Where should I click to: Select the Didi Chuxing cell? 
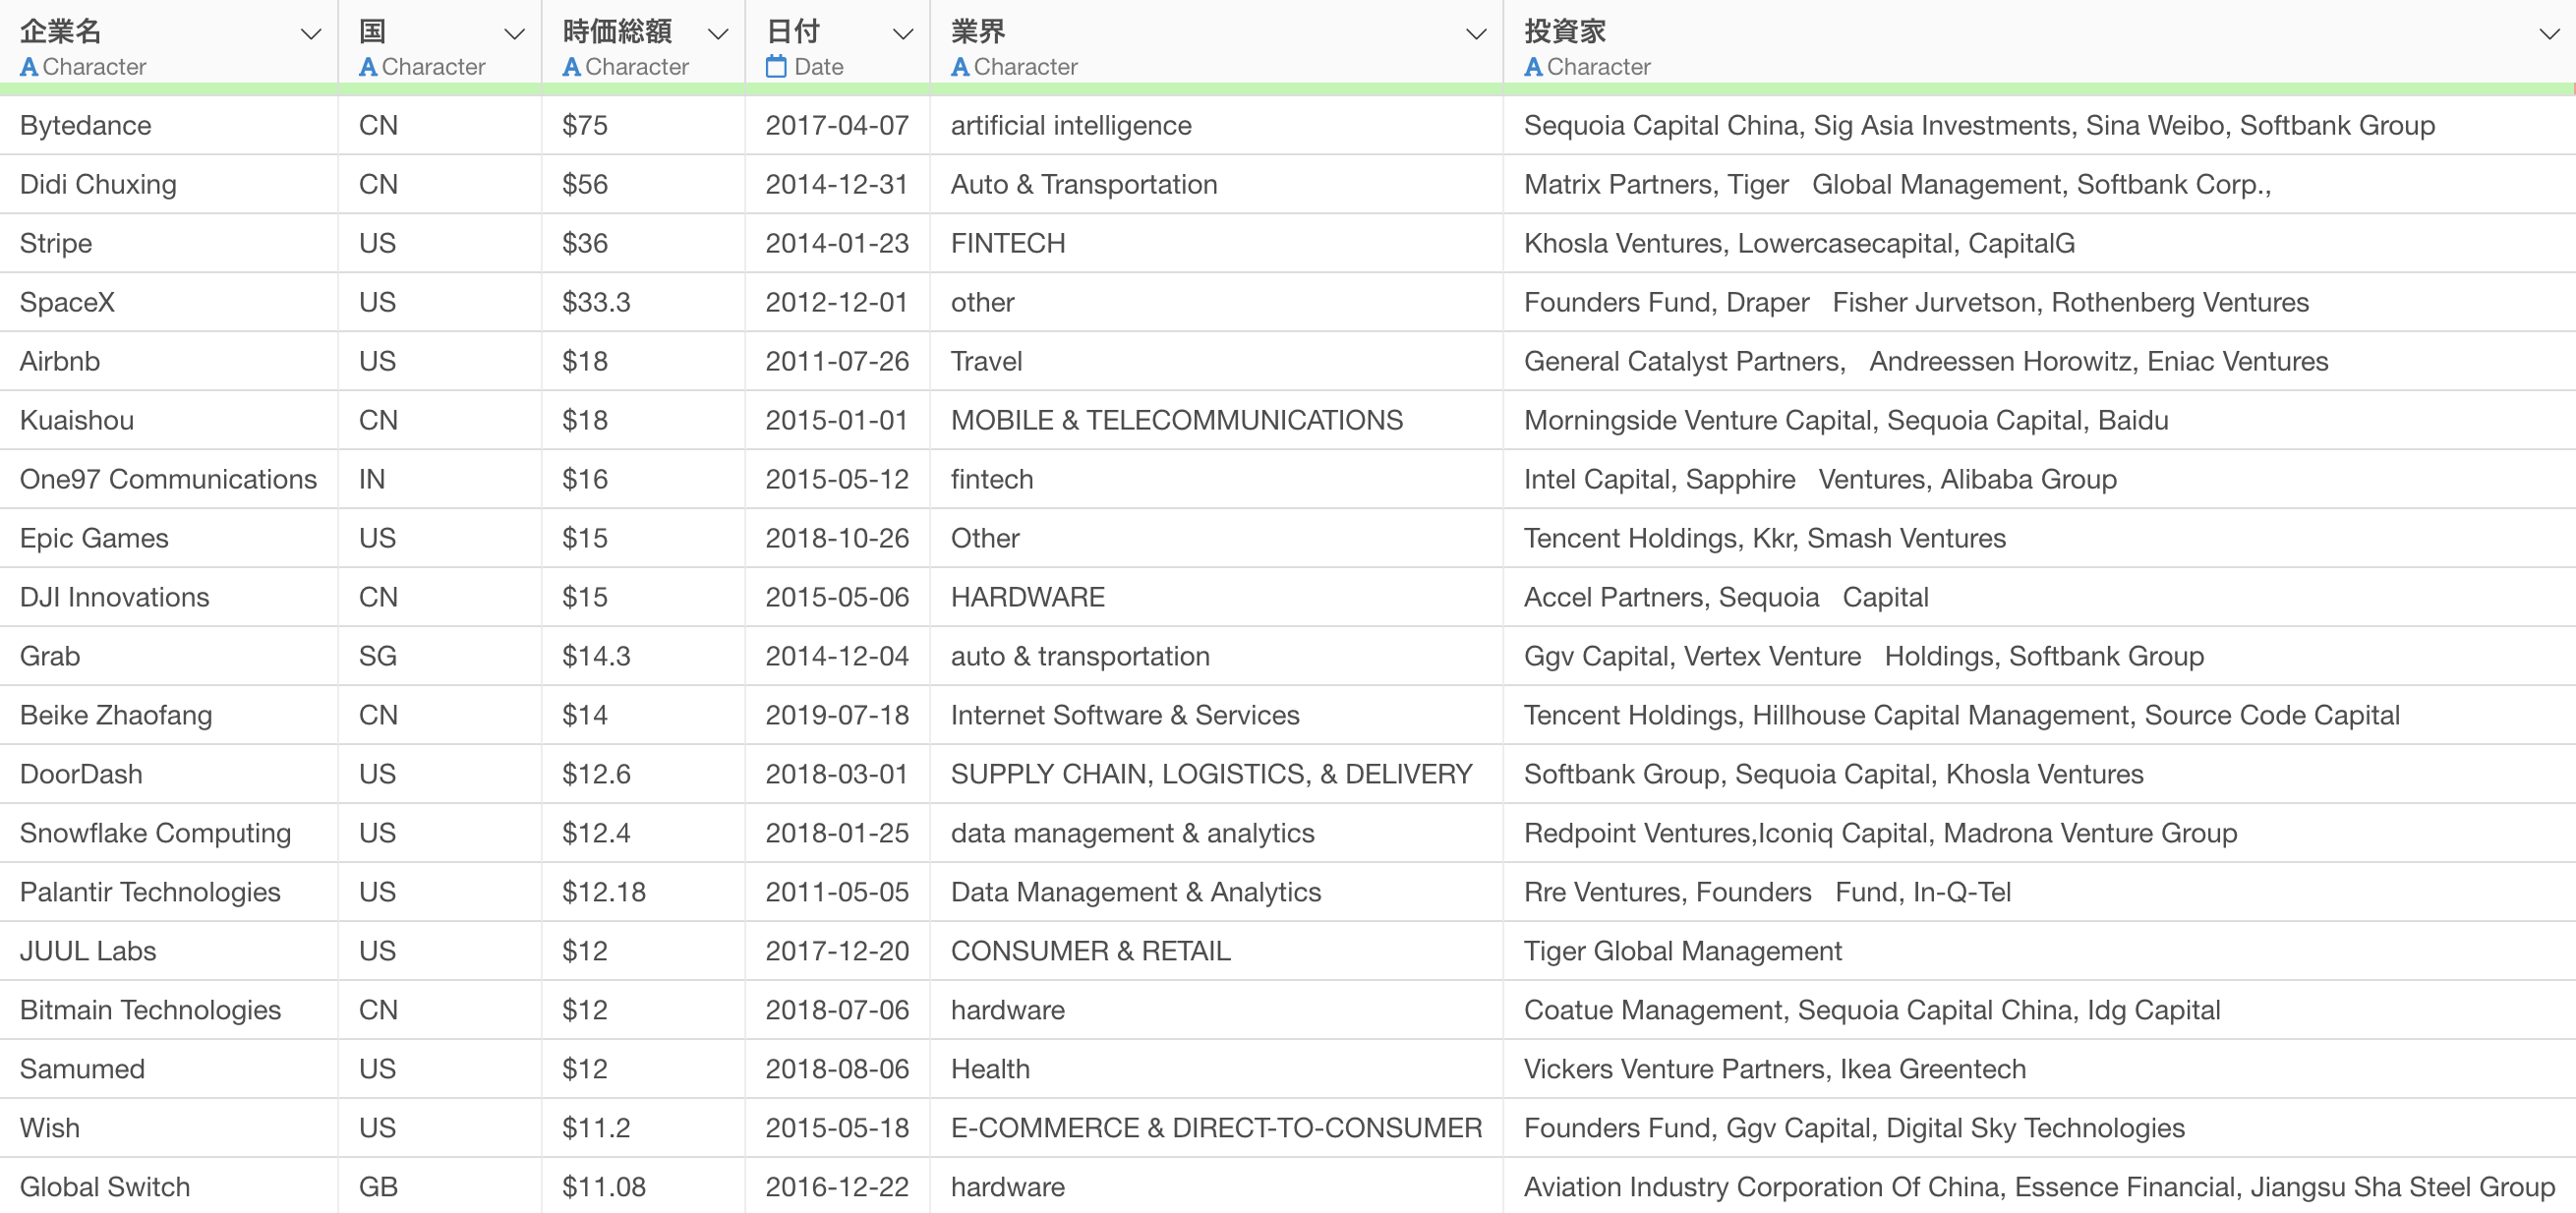coord(169,184)
